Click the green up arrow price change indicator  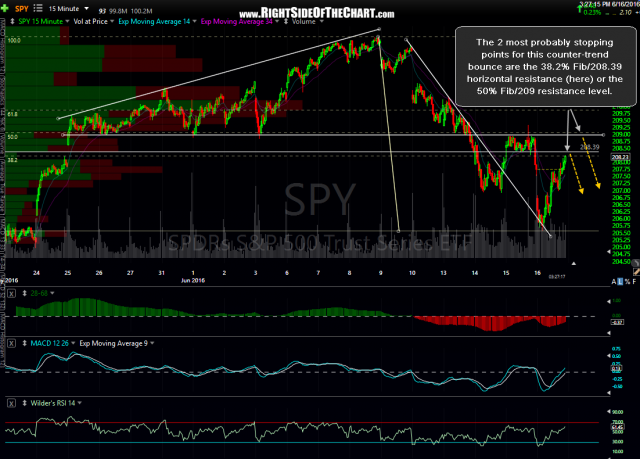click(579, 9)
